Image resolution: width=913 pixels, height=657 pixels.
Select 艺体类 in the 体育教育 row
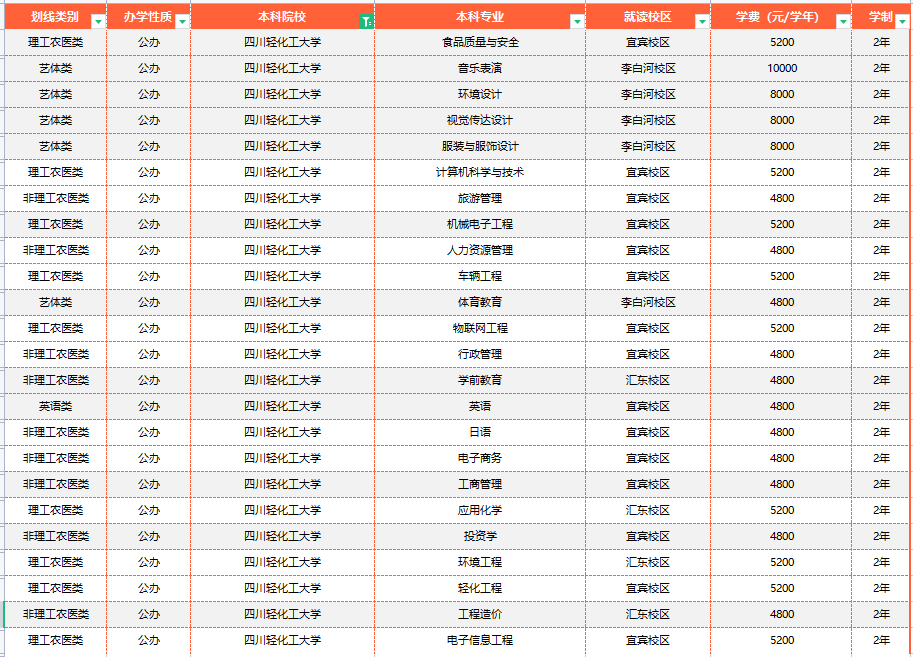click(x=55, y=302)
